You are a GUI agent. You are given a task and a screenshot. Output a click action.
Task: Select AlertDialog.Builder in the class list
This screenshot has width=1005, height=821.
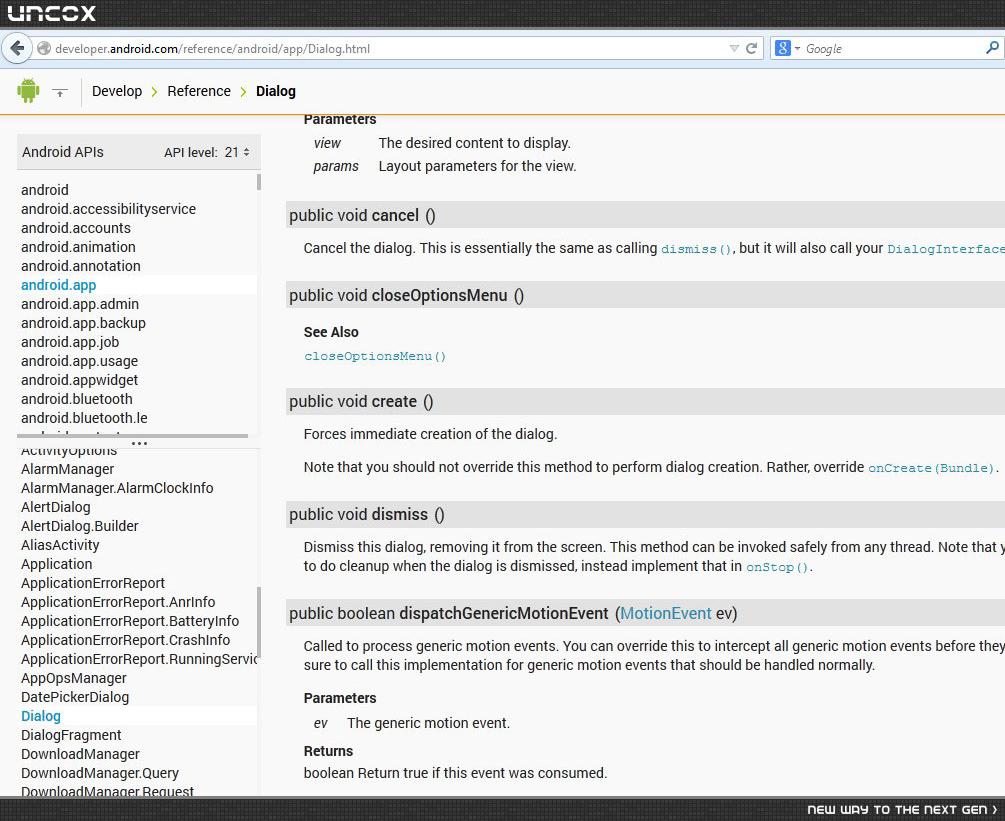coord(79,526)
